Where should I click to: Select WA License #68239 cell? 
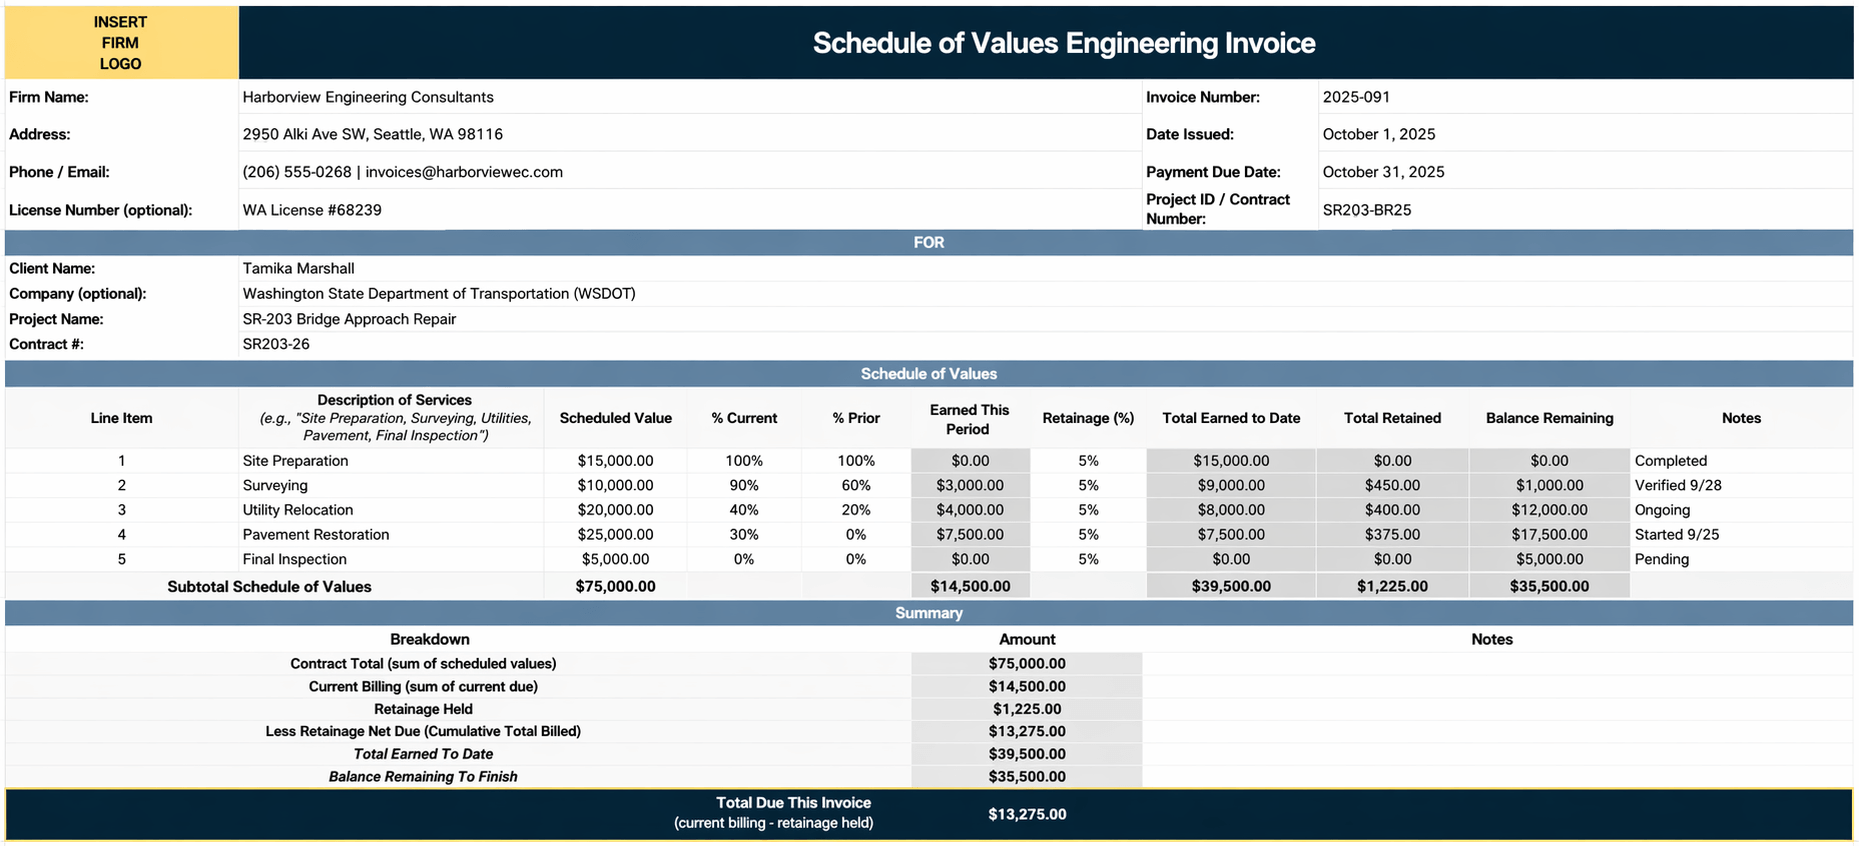click(690, 210)
